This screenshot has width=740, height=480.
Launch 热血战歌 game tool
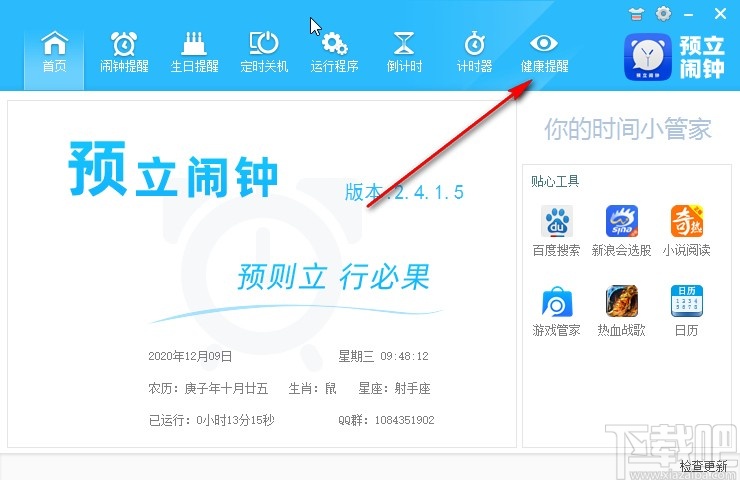[622, 311]
